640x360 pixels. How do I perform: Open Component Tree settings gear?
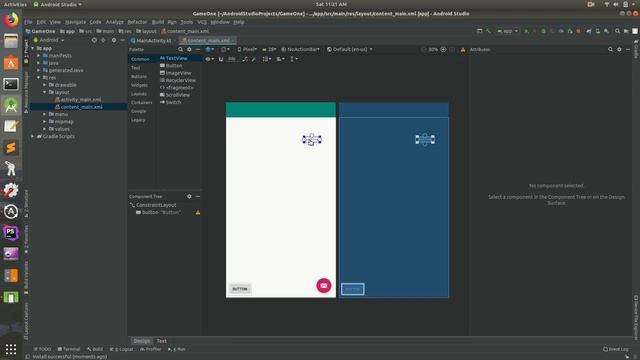189,196
